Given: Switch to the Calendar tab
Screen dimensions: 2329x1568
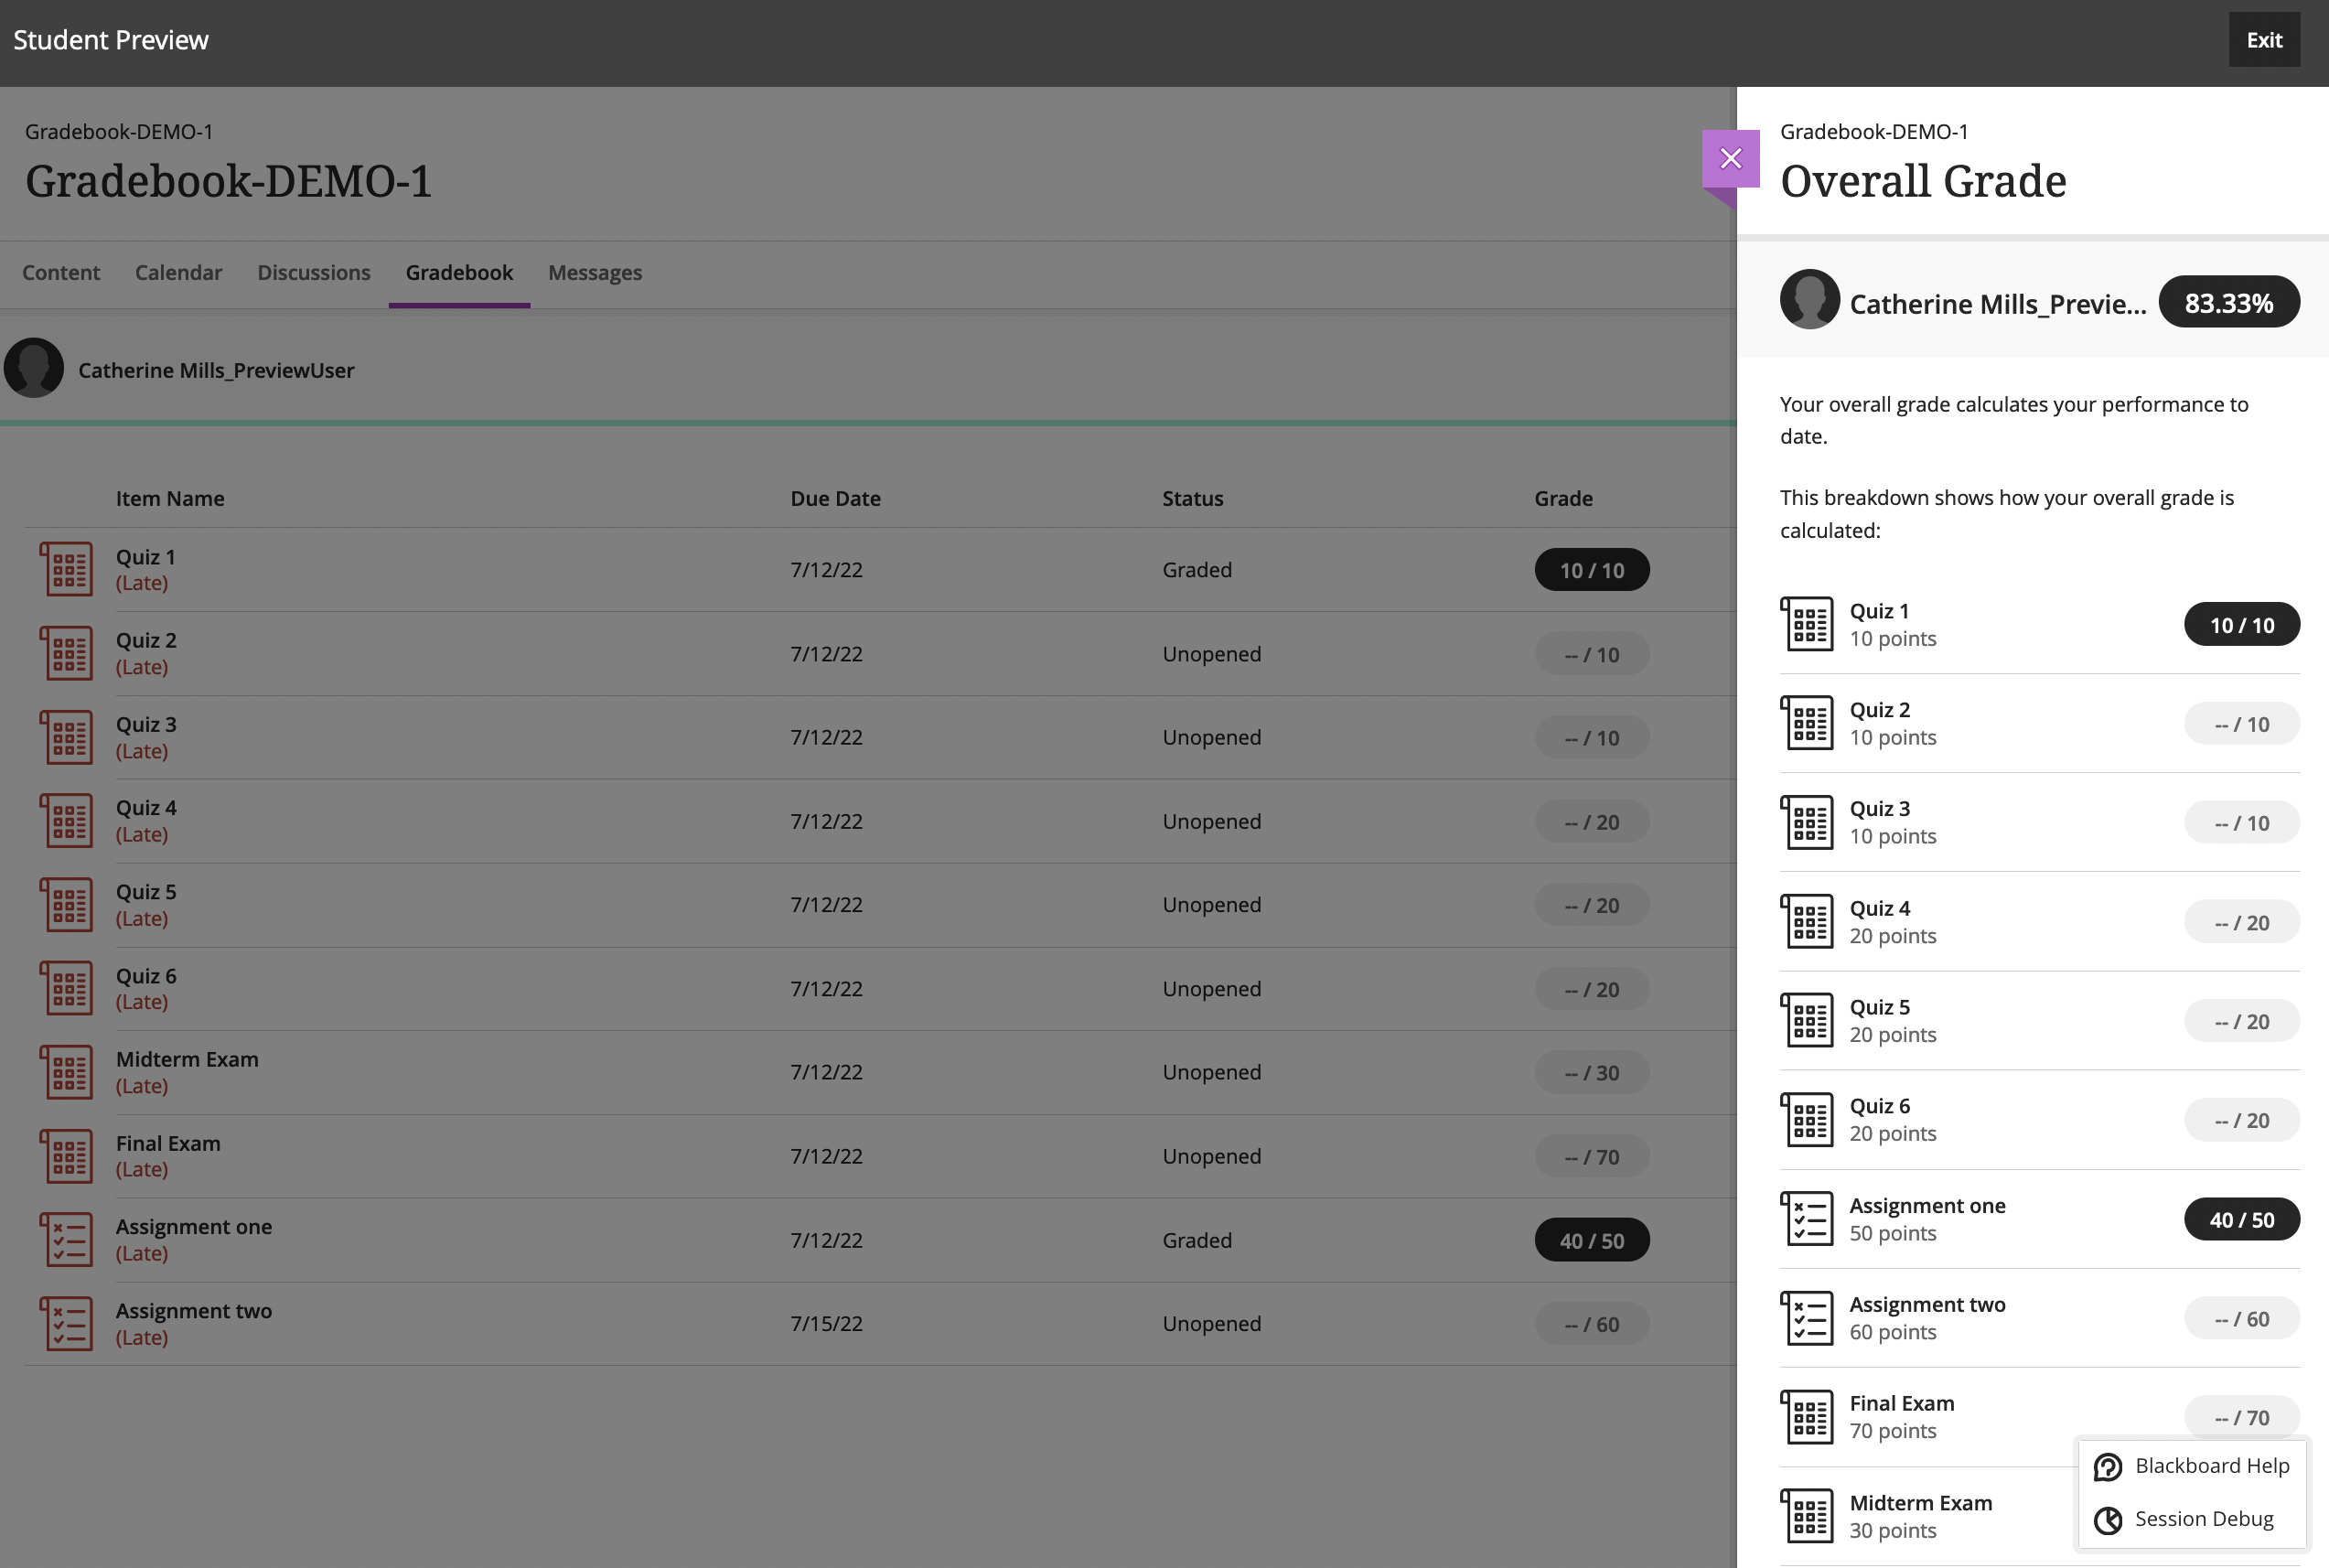Looking at the screenshot, I should [x=178, y=273].
